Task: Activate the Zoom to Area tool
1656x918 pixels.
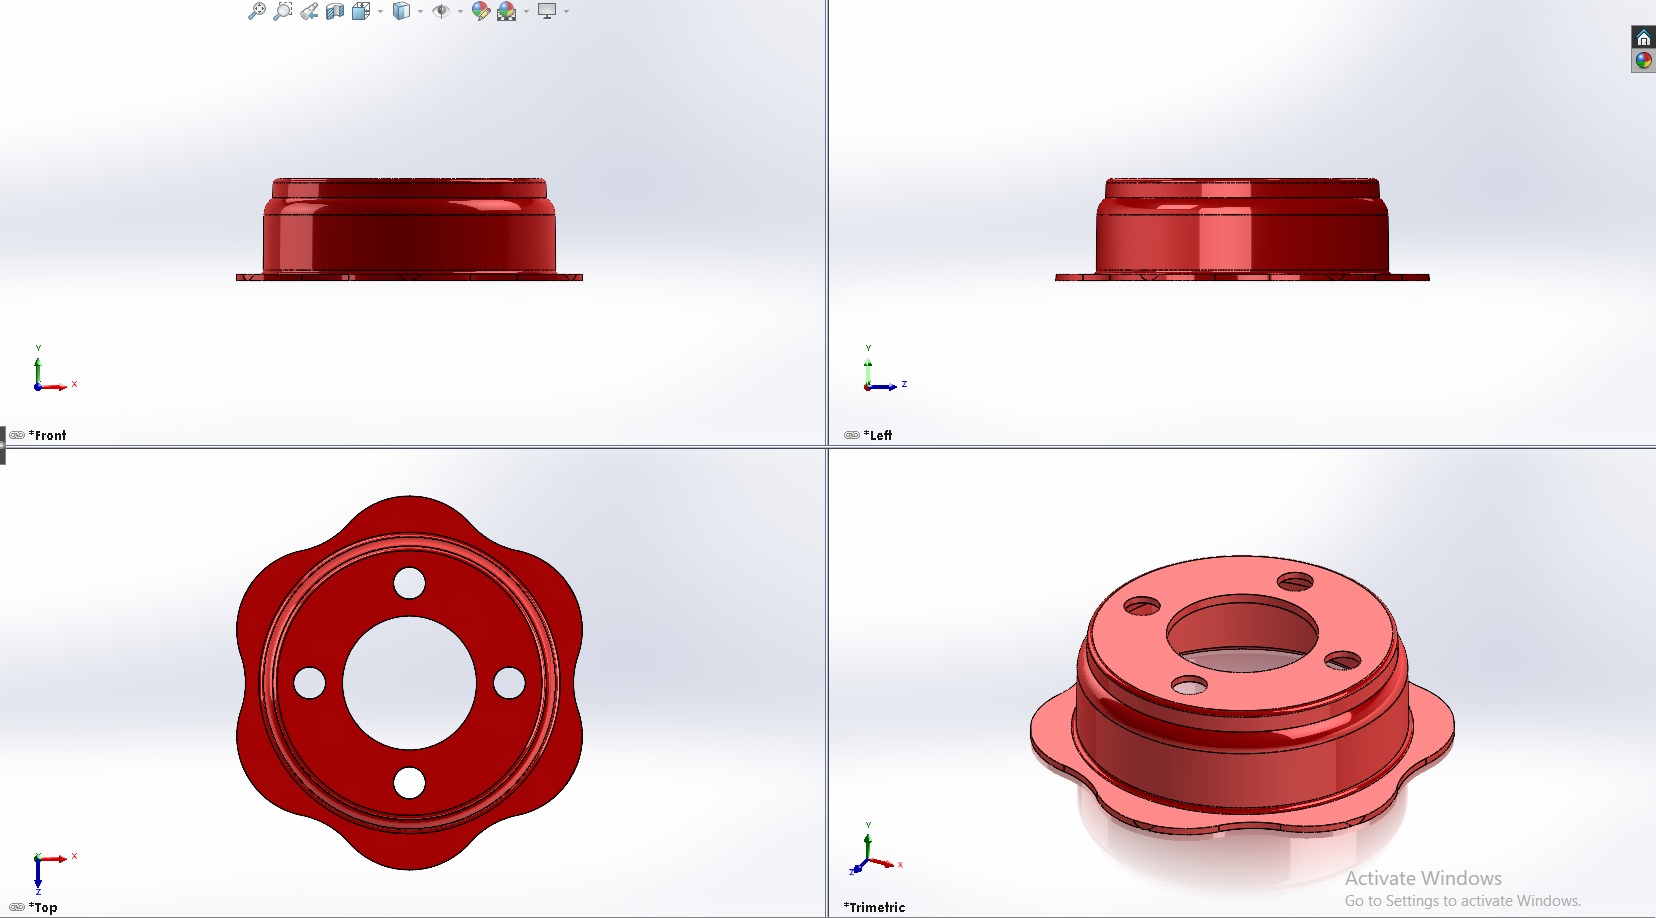Action: [x=283, y=11]
